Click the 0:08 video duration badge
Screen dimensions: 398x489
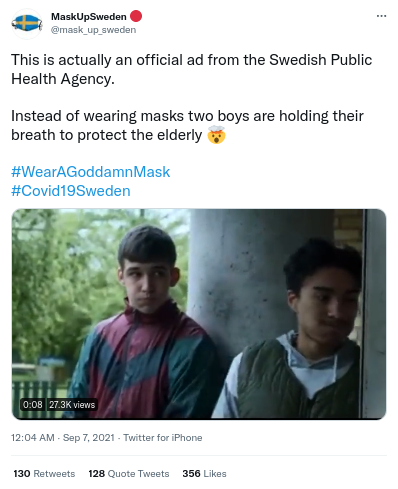click(x=33, y=405)
